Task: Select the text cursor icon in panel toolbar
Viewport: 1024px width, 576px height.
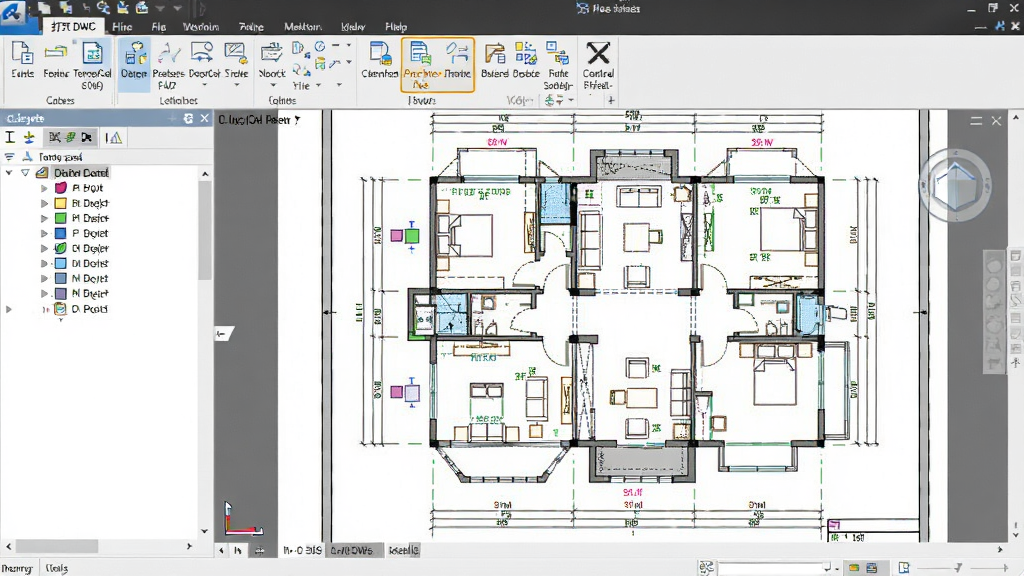Action: pos(10,137)
